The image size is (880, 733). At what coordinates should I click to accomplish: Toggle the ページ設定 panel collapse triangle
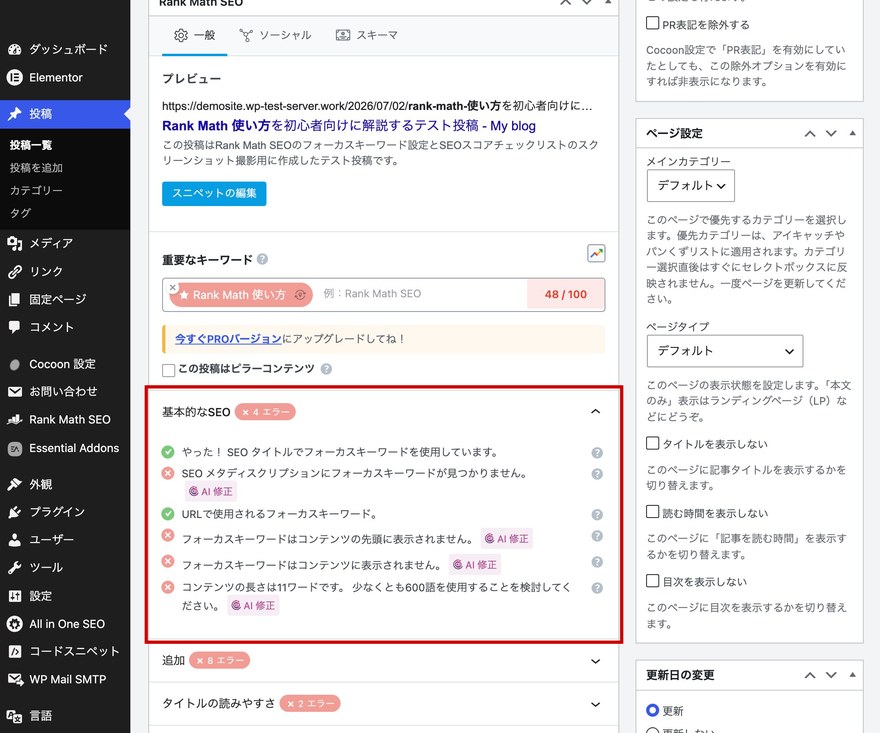[852, 133]
